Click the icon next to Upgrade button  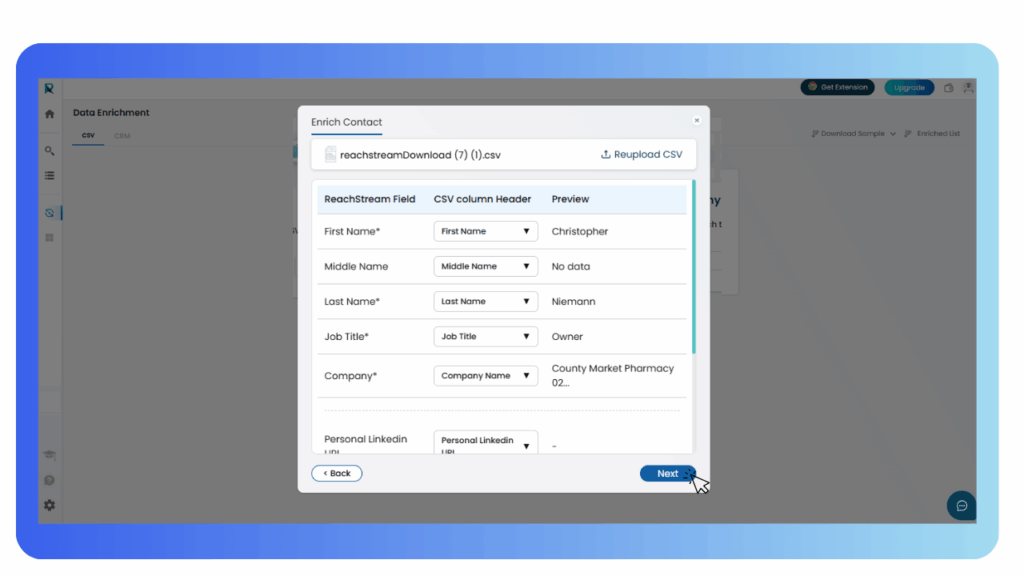pyautogui.click(x=948, y=88)
